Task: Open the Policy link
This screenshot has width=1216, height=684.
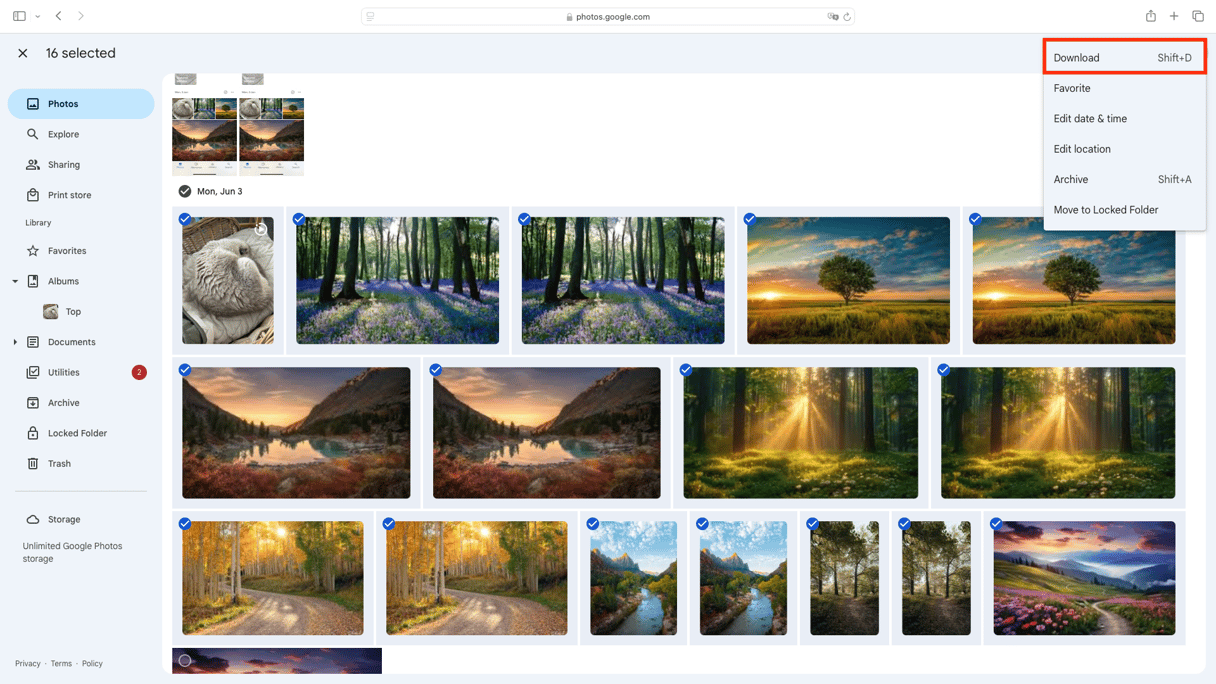Action: [x=92, y=664]
